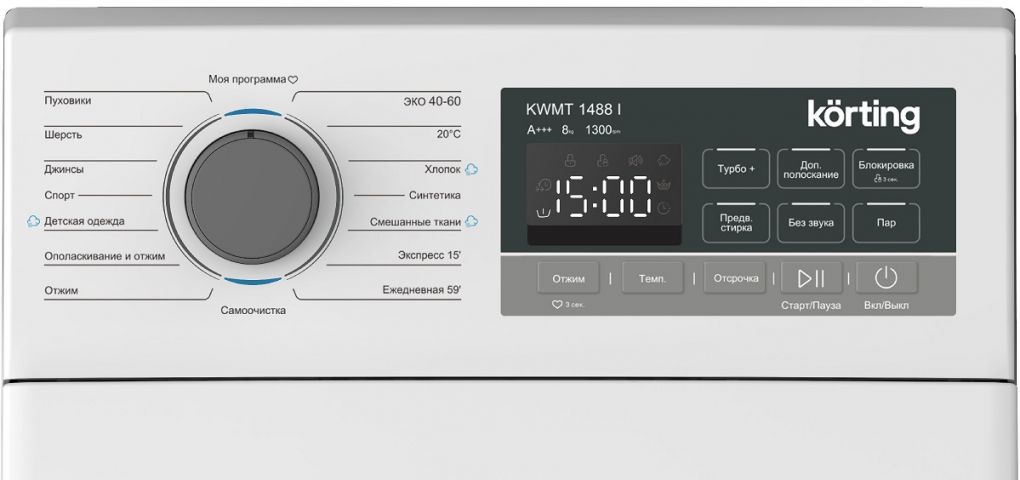Toggle the Без звука mute option
This screenshot has width=1020, height=480.
point(810,222)
